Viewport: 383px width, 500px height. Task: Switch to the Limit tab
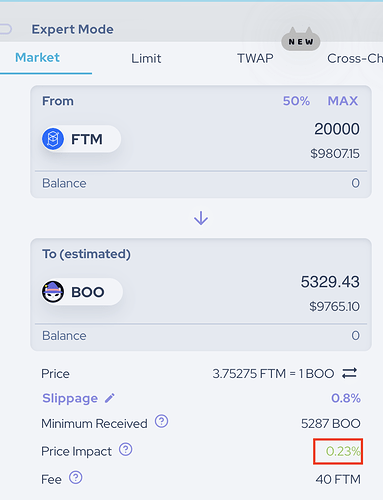pos(146,58)
